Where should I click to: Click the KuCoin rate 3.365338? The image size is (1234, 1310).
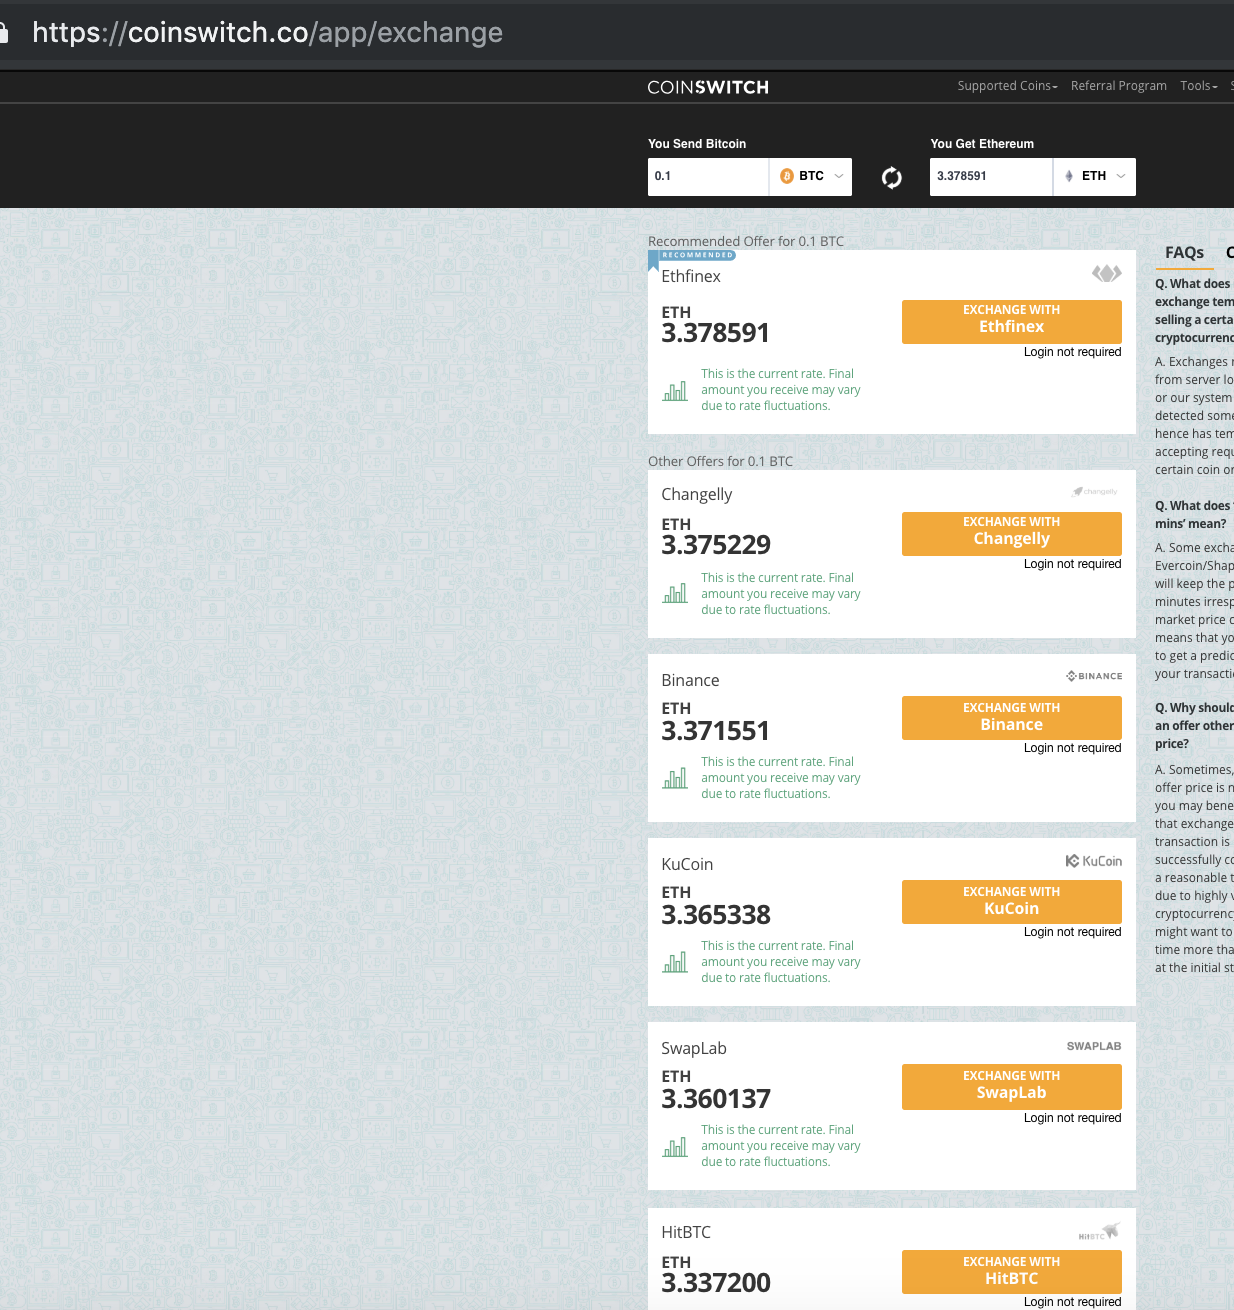click(x=716, y=915)
